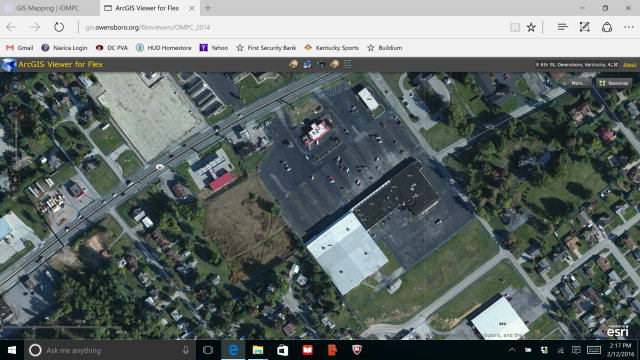Open the About link in the viewer header
640x360 pixels.
[629, 64]
